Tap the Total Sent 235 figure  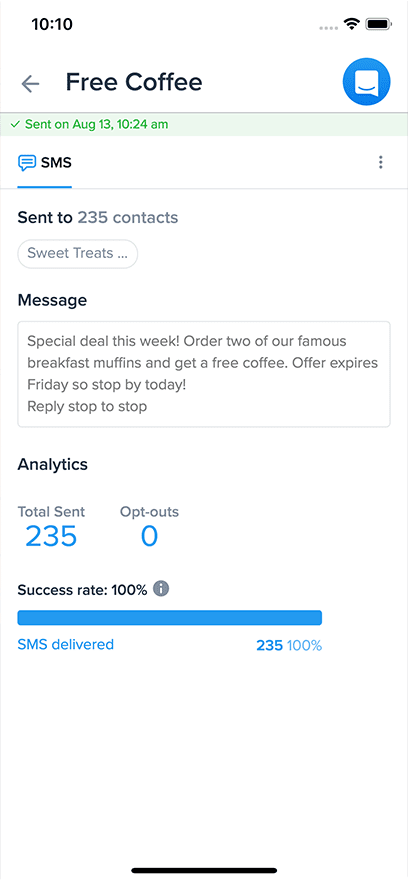click(51, 536)
